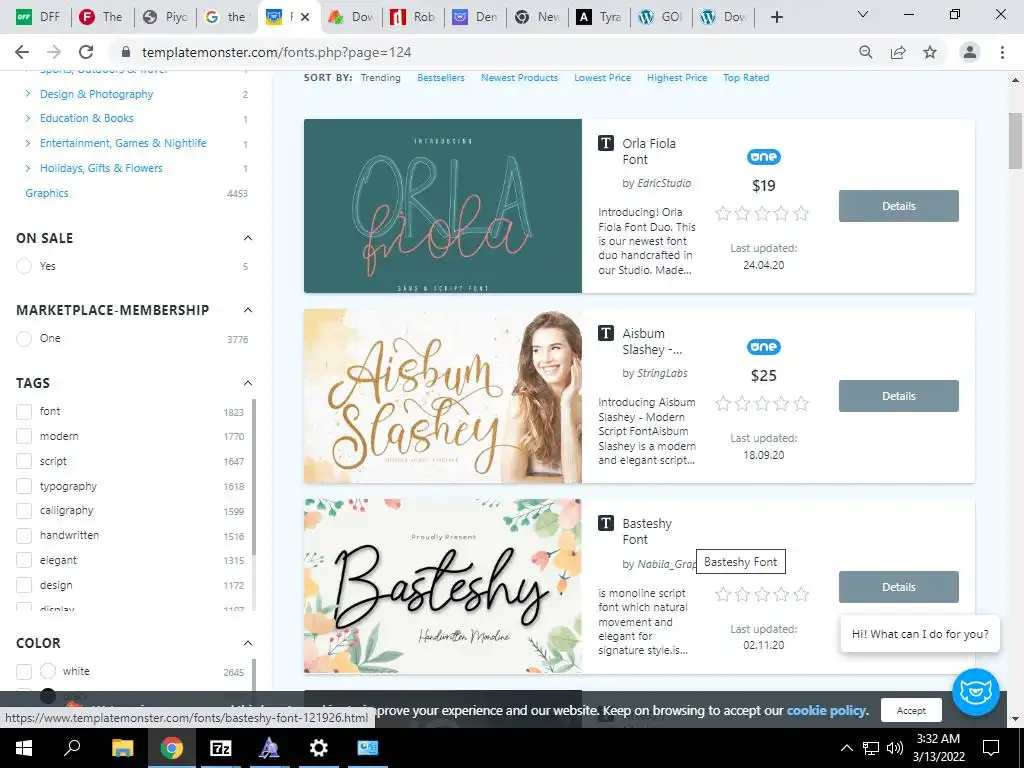
Task: Check the 'font' tag checkbox
Action: click(24, 411)
